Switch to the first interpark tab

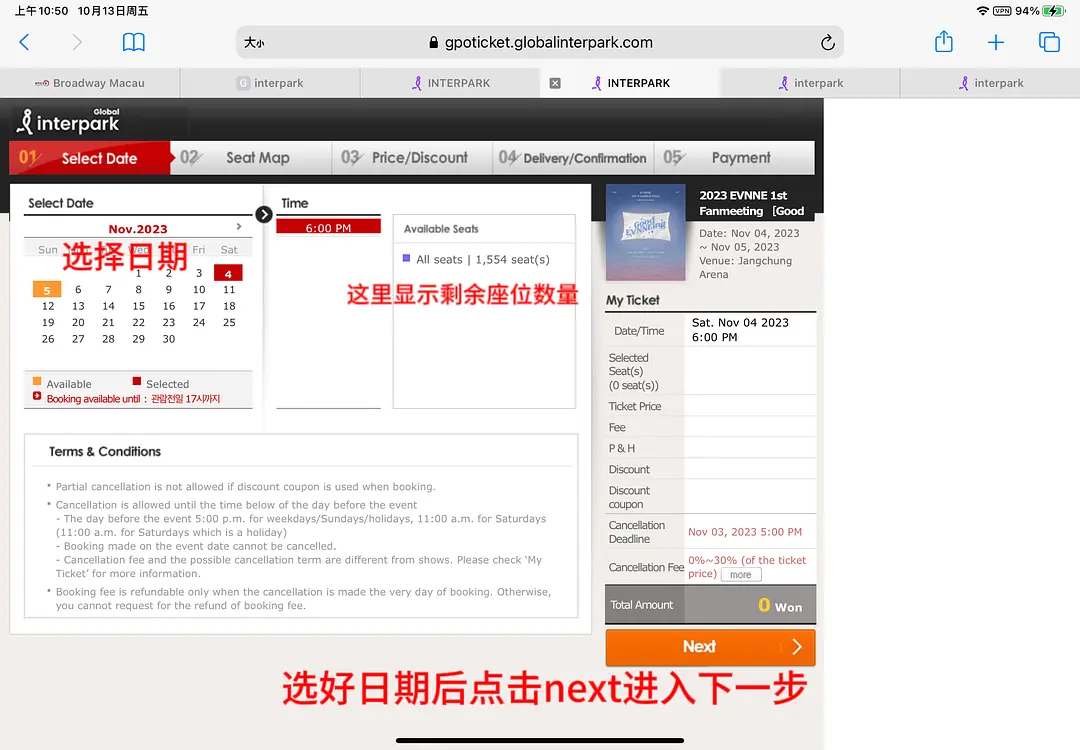tap(270, 83)
